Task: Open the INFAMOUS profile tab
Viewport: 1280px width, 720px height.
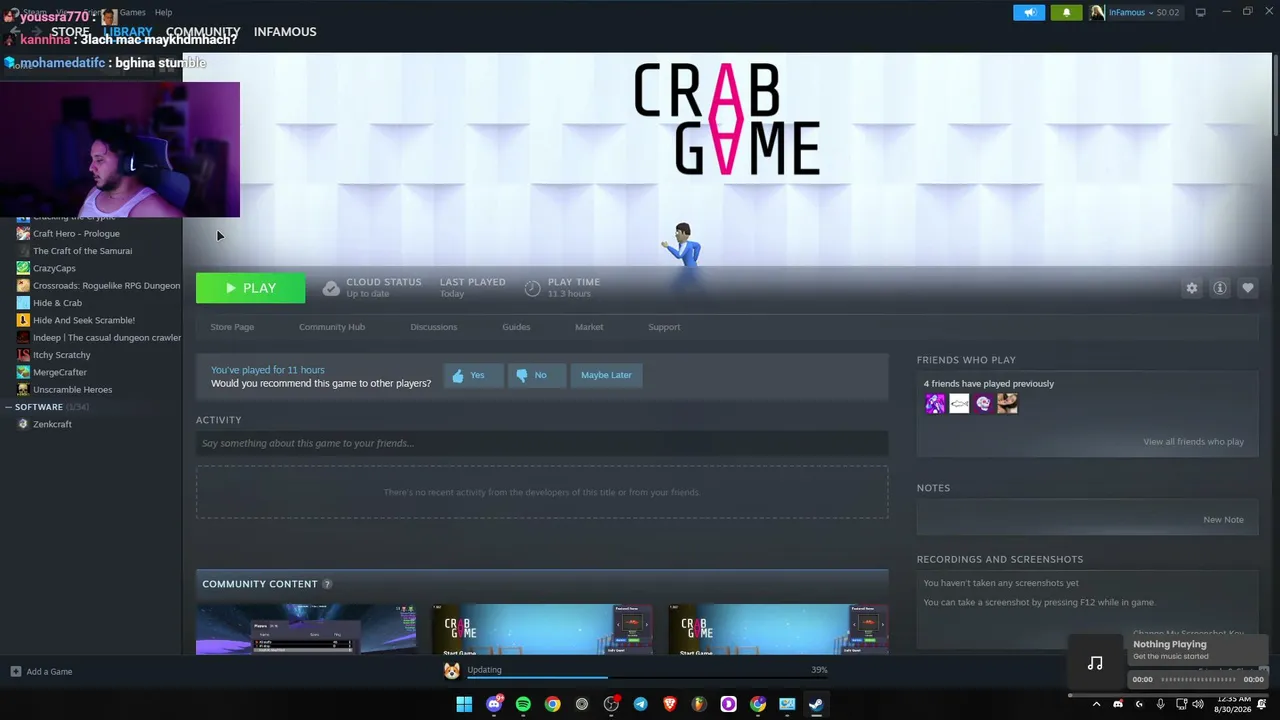Action: [x=285, y=32]
